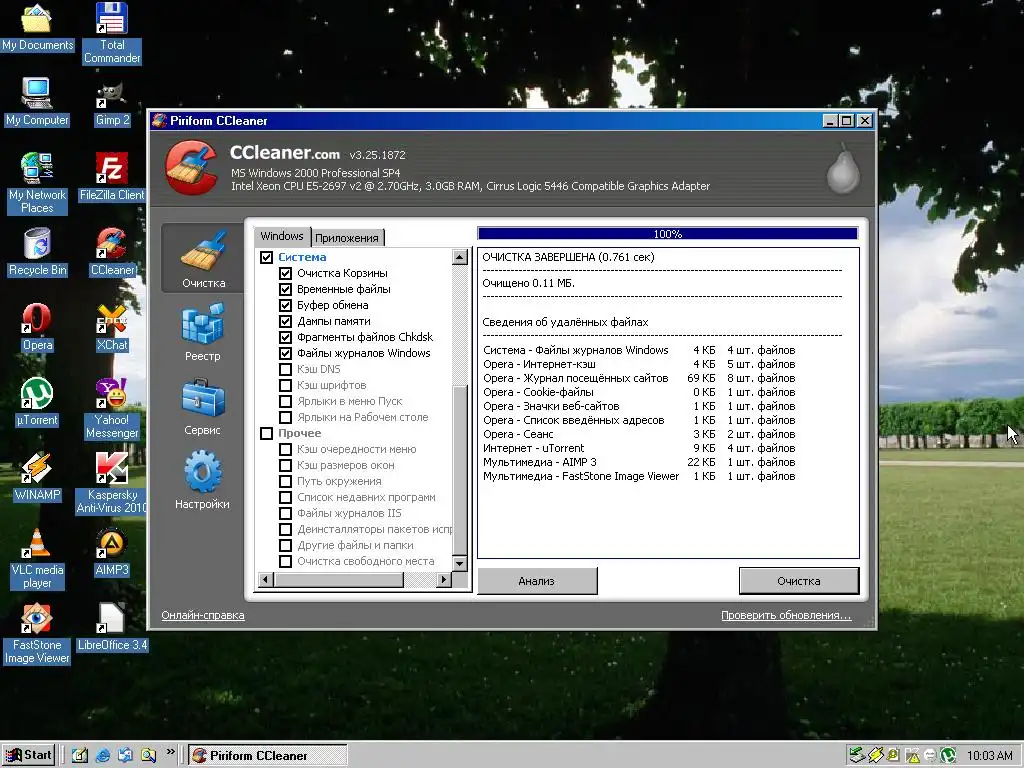Open the Очистка (Cleaner) sidebar section
The width and height of the screenshot is (1024, 768).
[203, 259]
